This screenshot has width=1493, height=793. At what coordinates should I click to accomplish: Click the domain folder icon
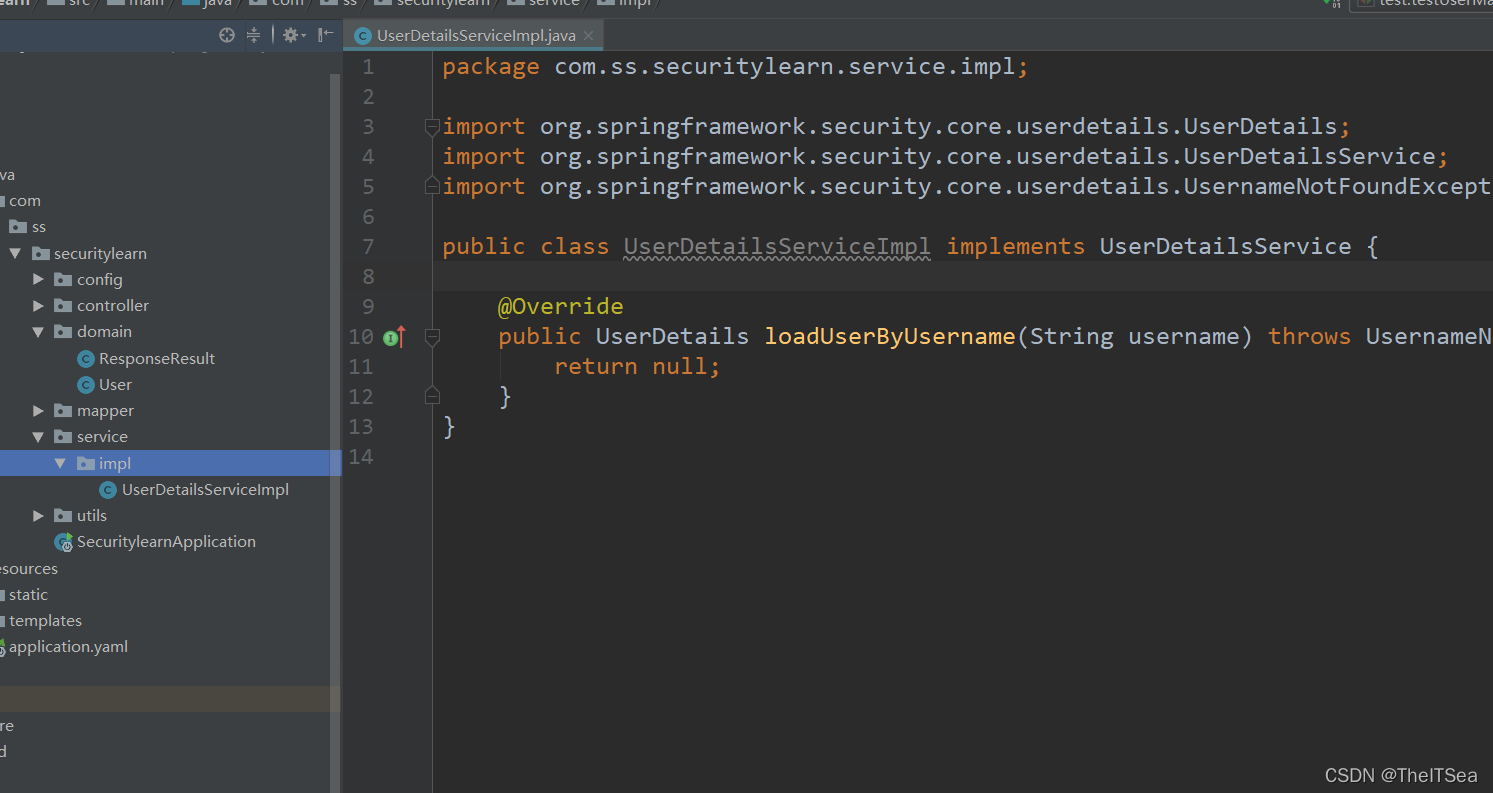pos(63,332)
